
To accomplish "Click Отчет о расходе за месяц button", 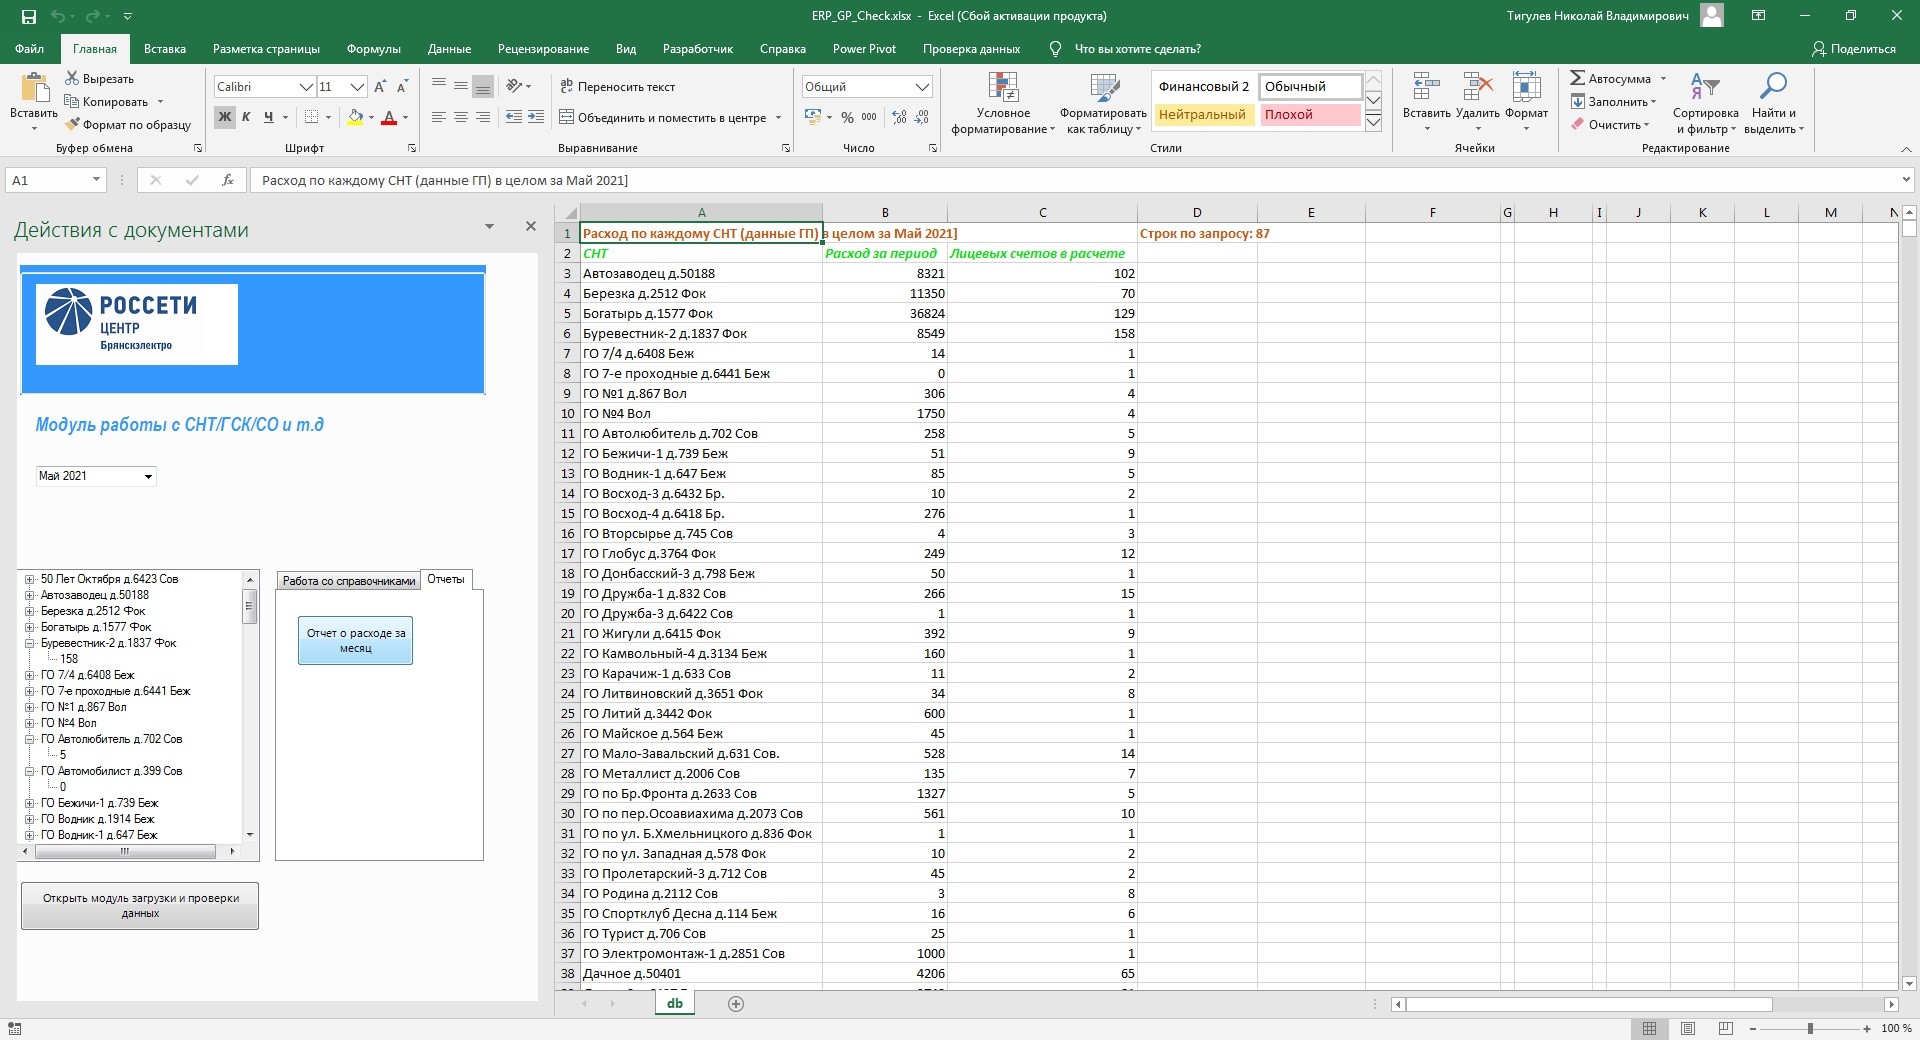I will [355, 641].
